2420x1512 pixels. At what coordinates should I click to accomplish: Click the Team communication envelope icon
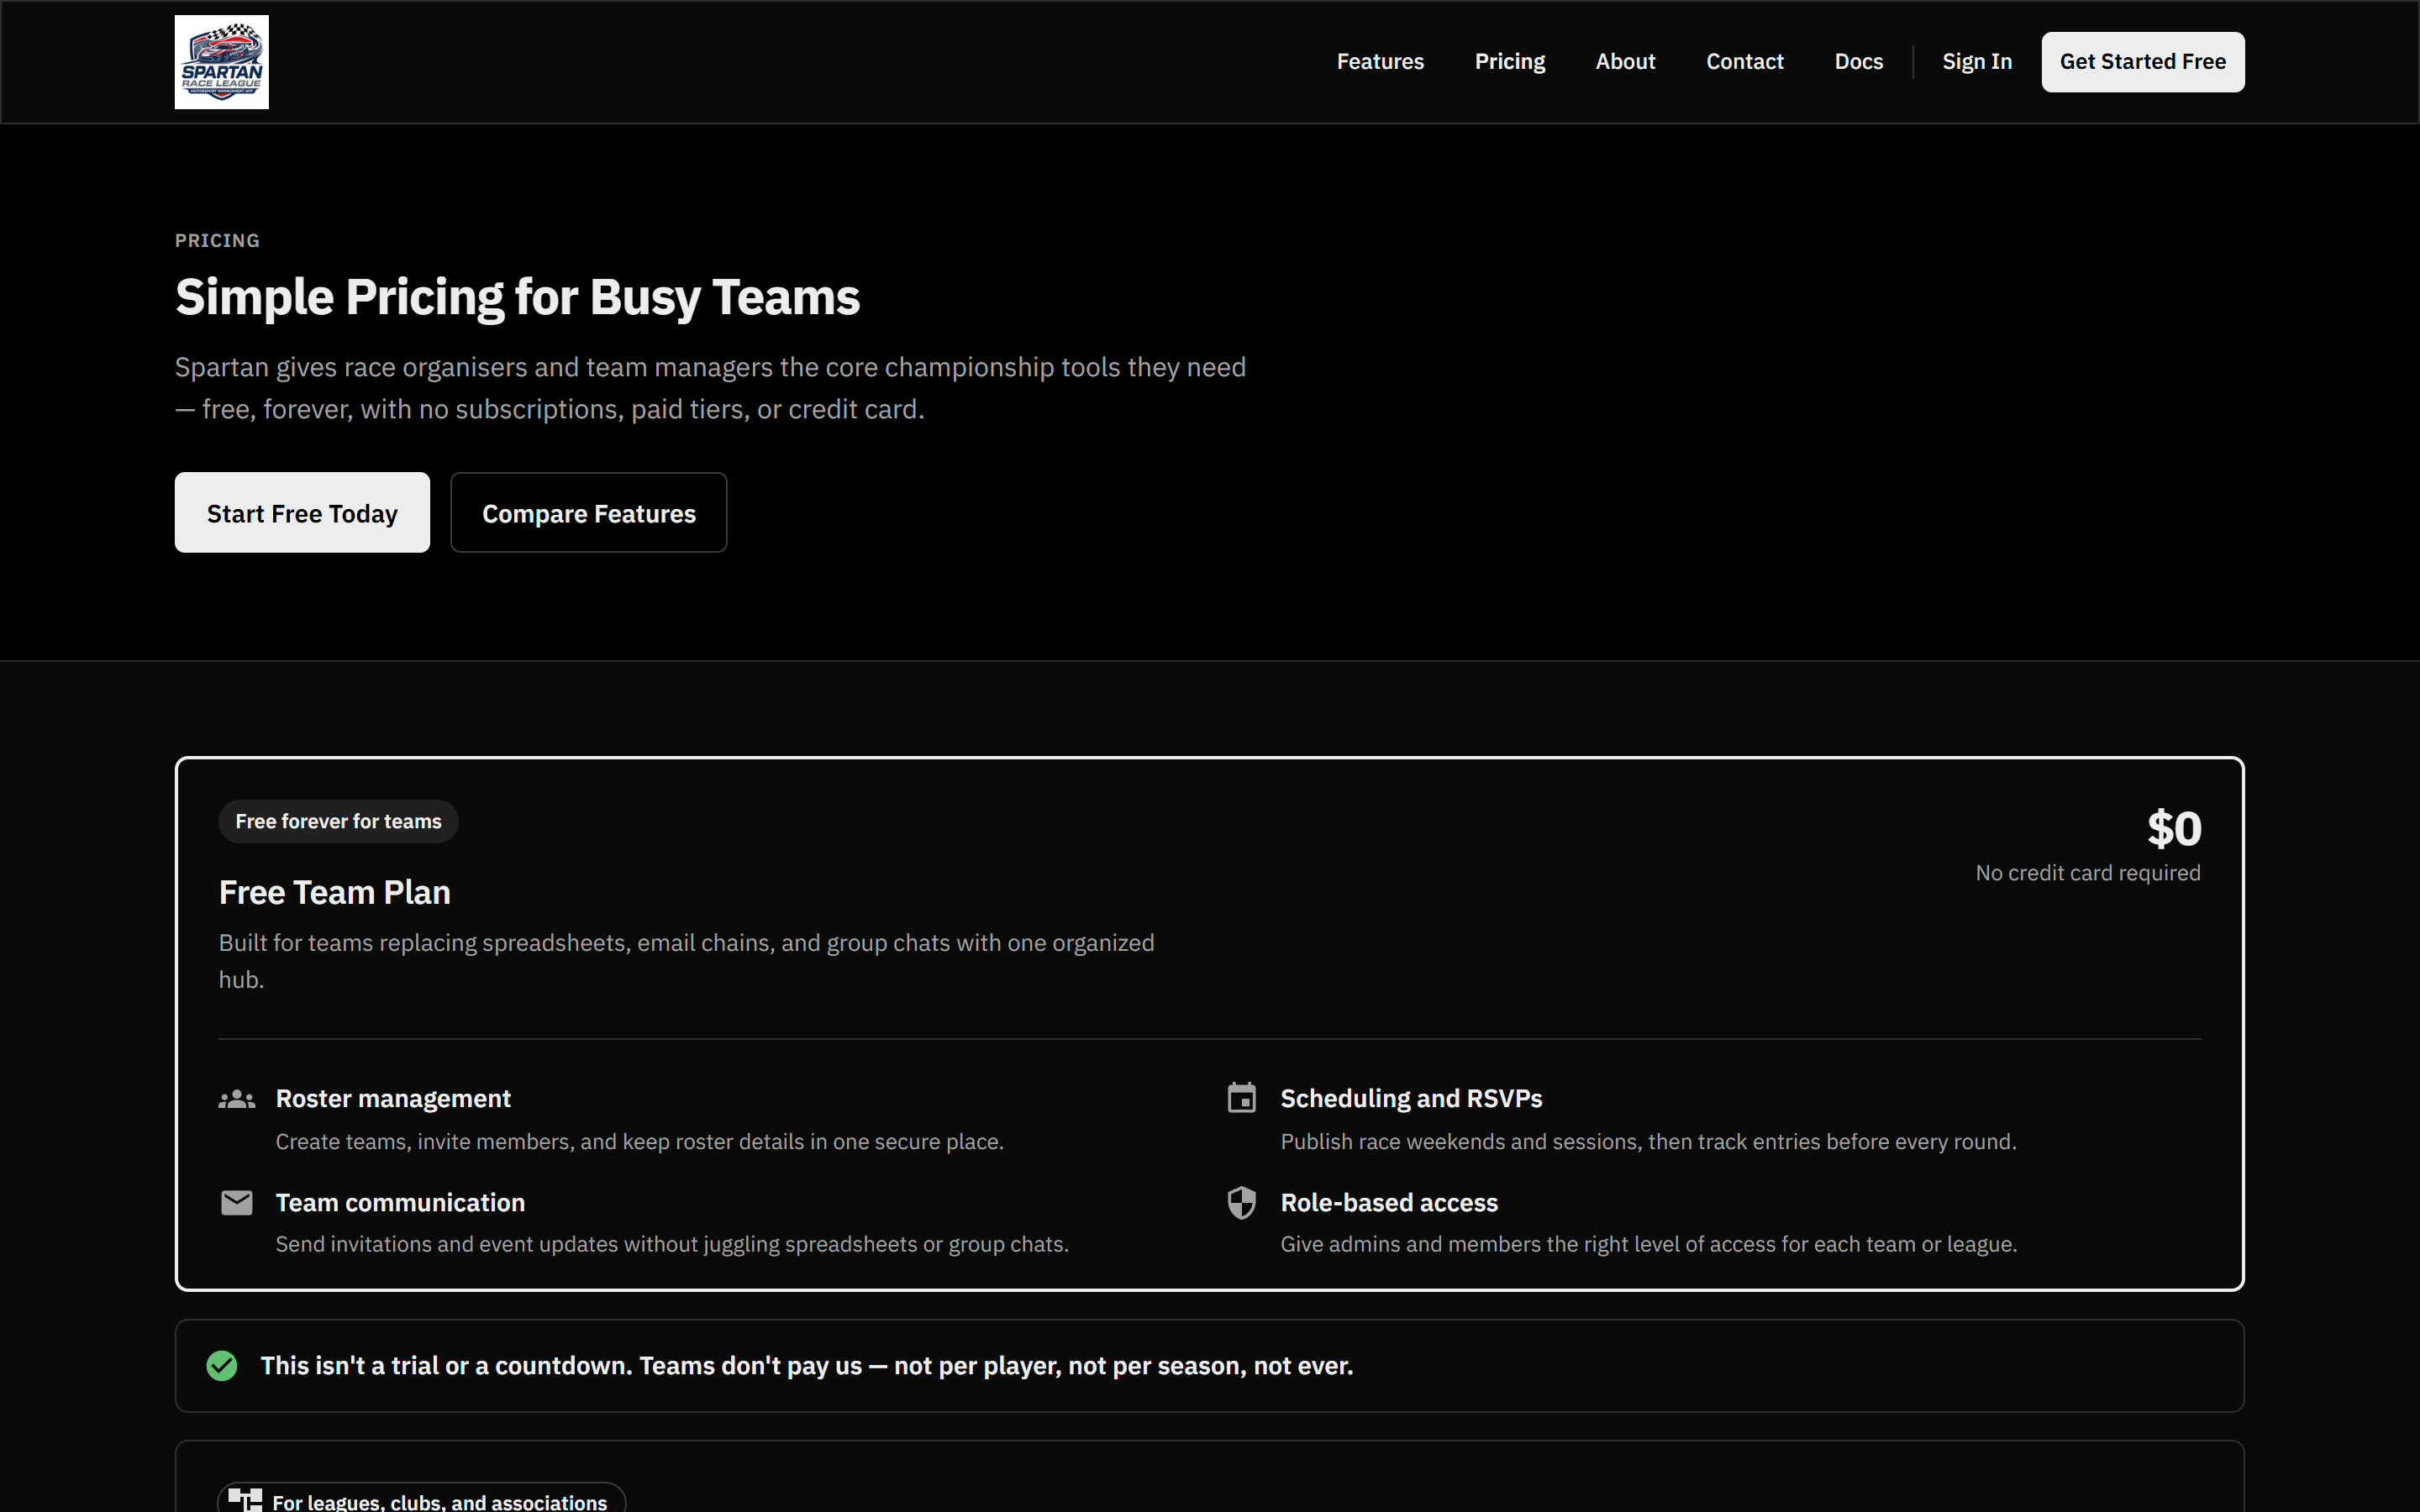click(237, 1202)
